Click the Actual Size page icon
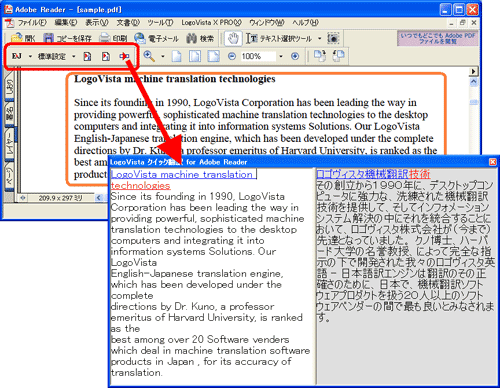The image size is (500, 388). click(177, 56)
